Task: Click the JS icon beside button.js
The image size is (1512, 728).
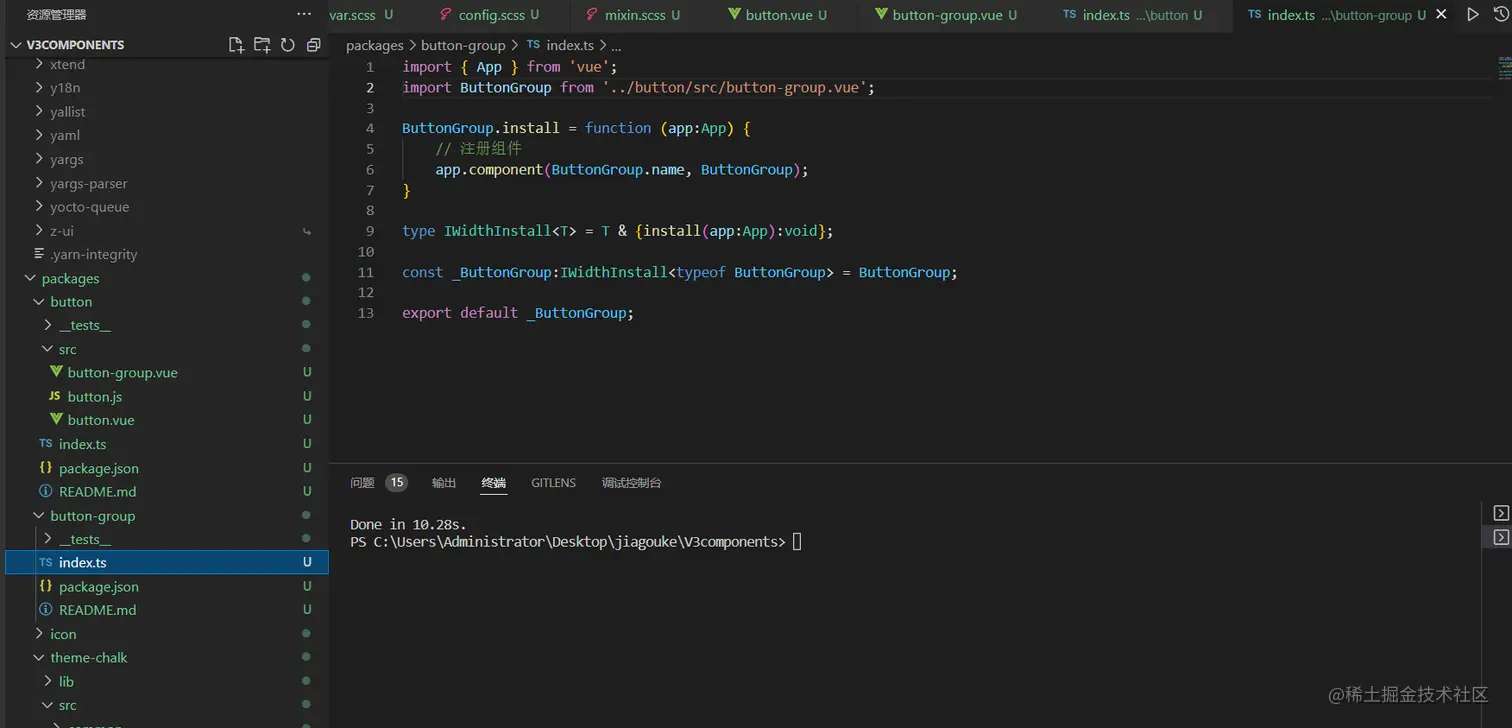Action: click(x=55, y=396)
